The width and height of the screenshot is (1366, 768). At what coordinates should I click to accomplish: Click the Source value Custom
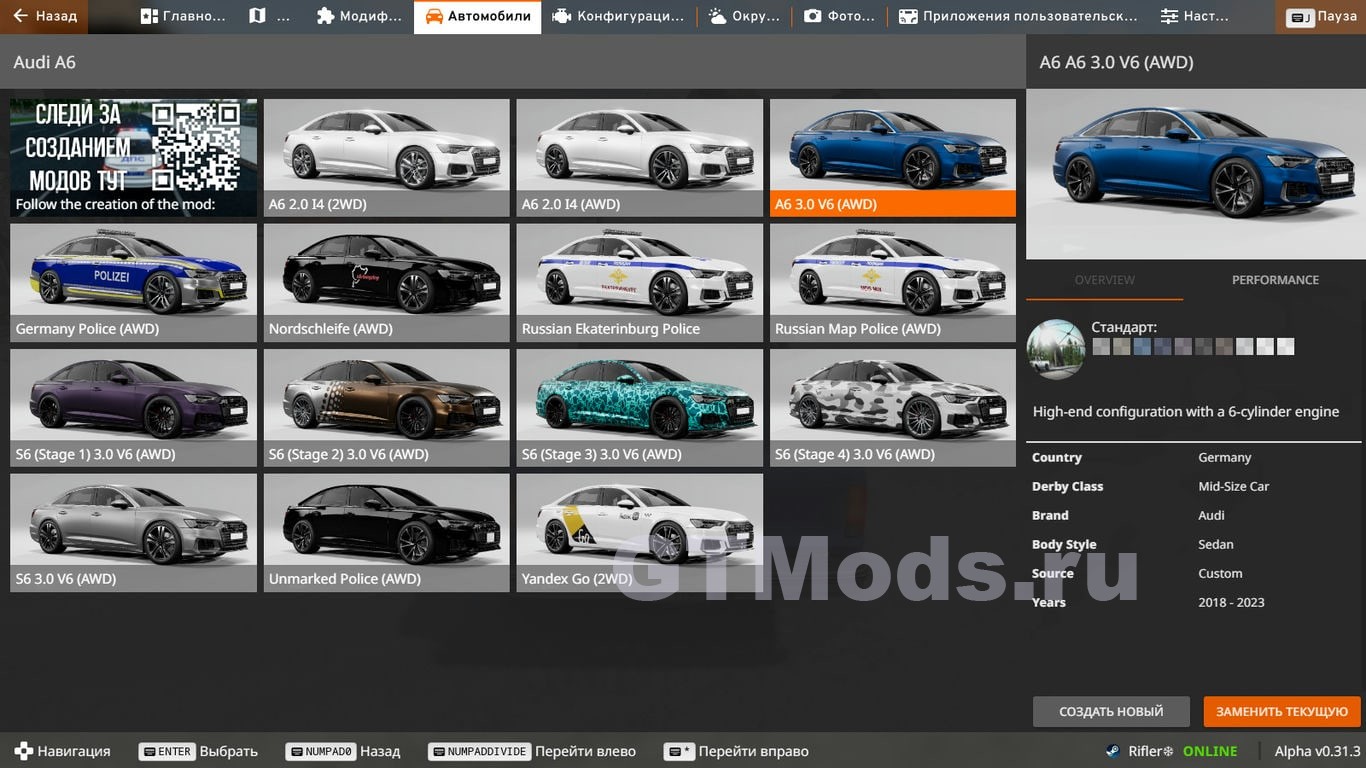pos(1220,573)
